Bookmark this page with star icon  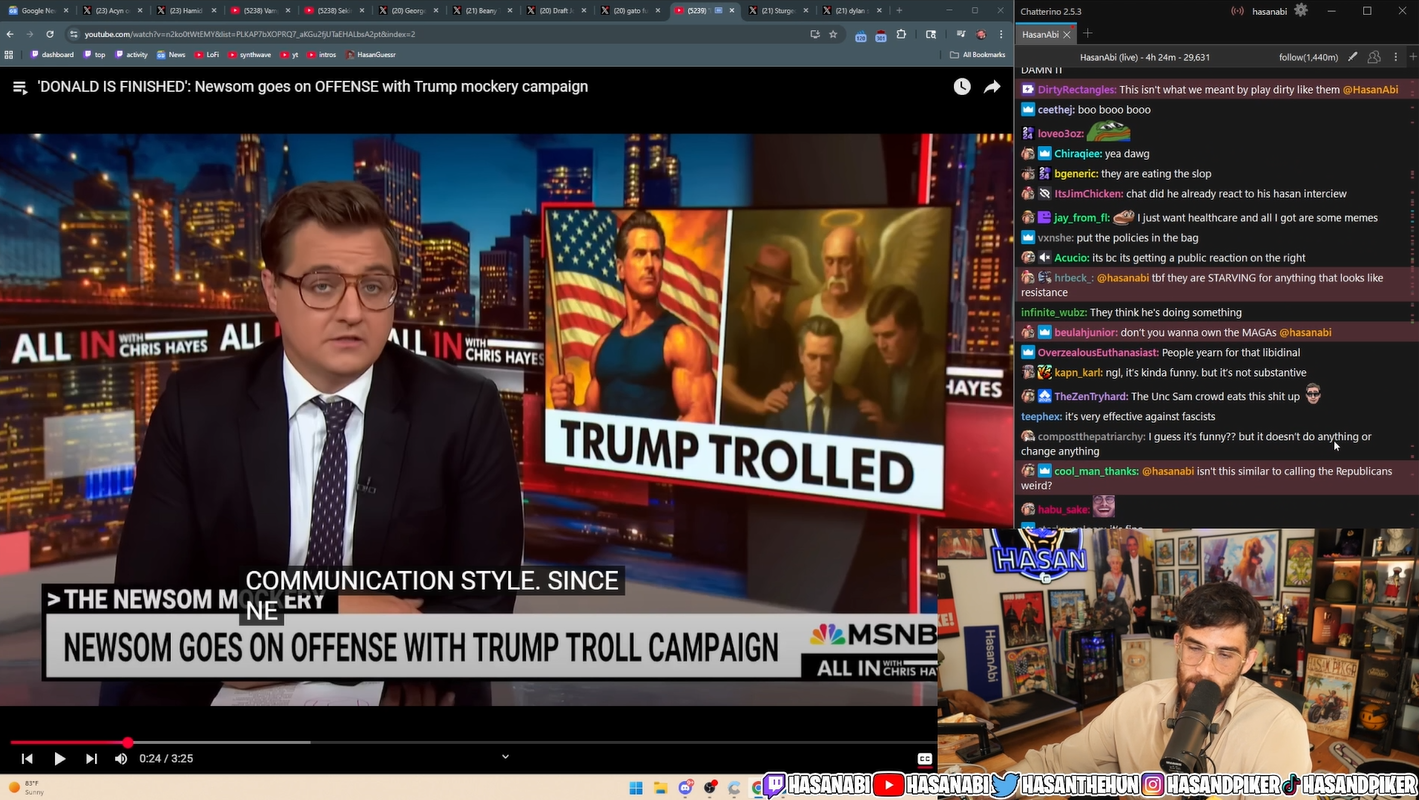coord(833,34)
